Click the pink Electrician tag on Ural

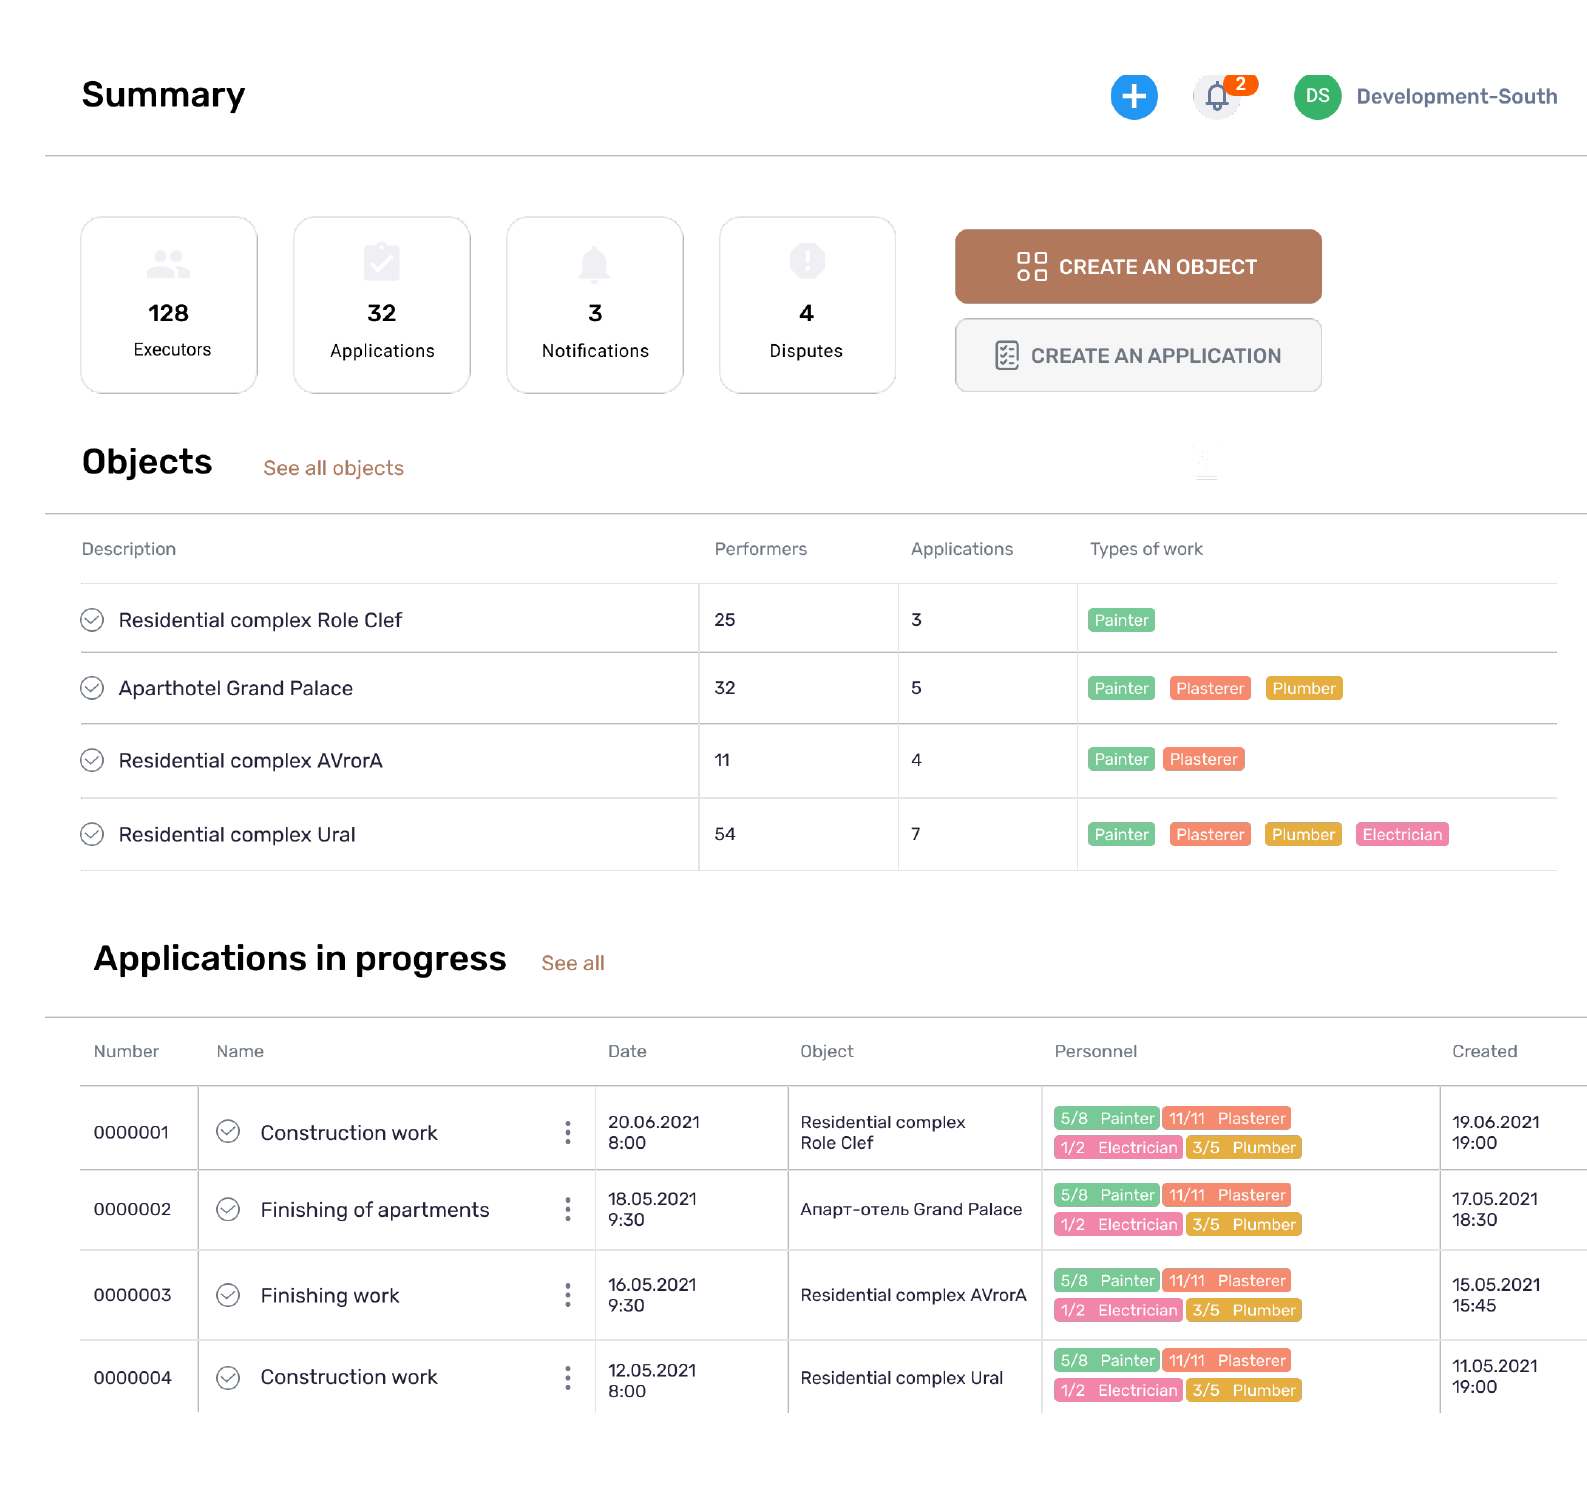click(1401, 834)
